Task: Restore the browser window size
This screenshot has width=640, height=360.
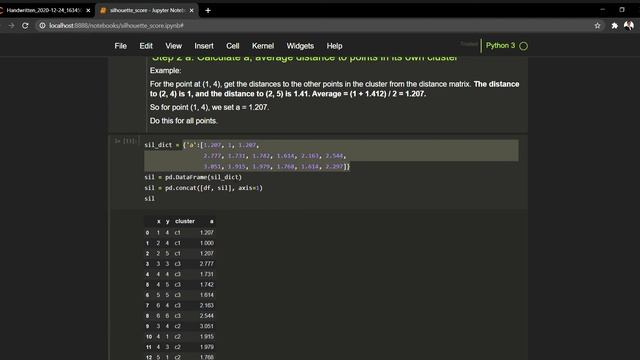Action: tap(622, 10)
